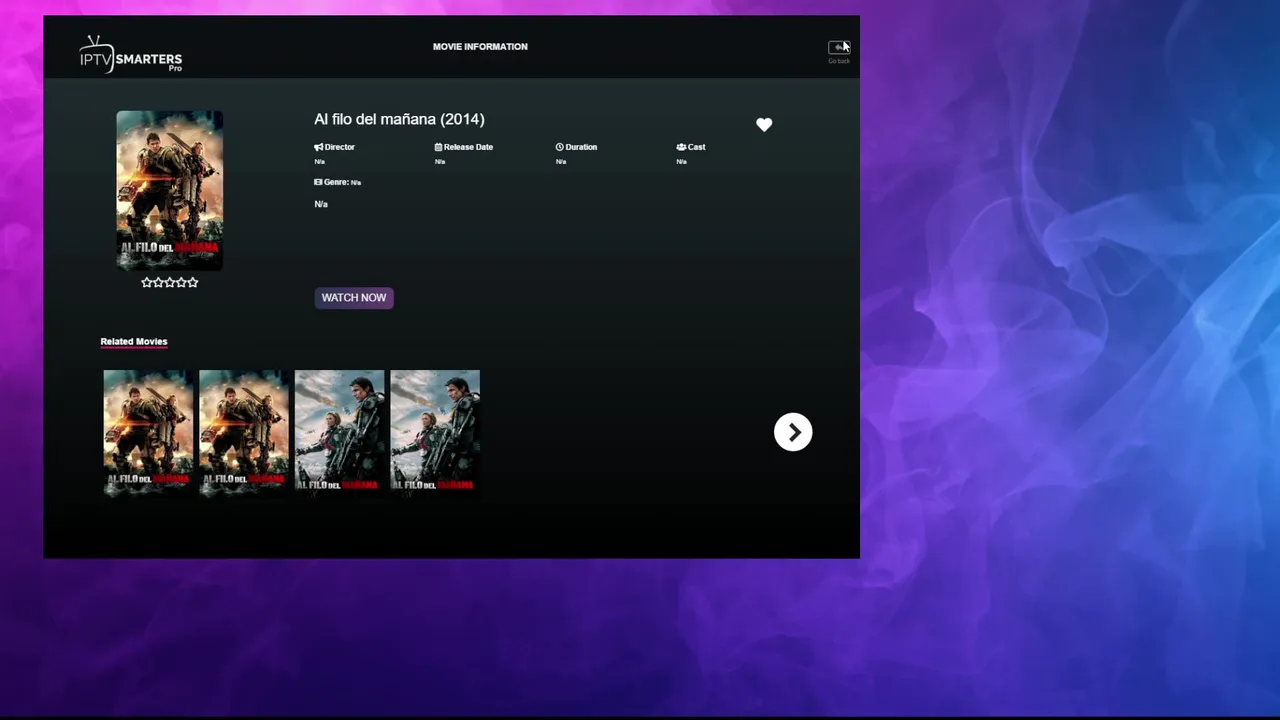Select the first related movie poster

[x=149, y=432]
